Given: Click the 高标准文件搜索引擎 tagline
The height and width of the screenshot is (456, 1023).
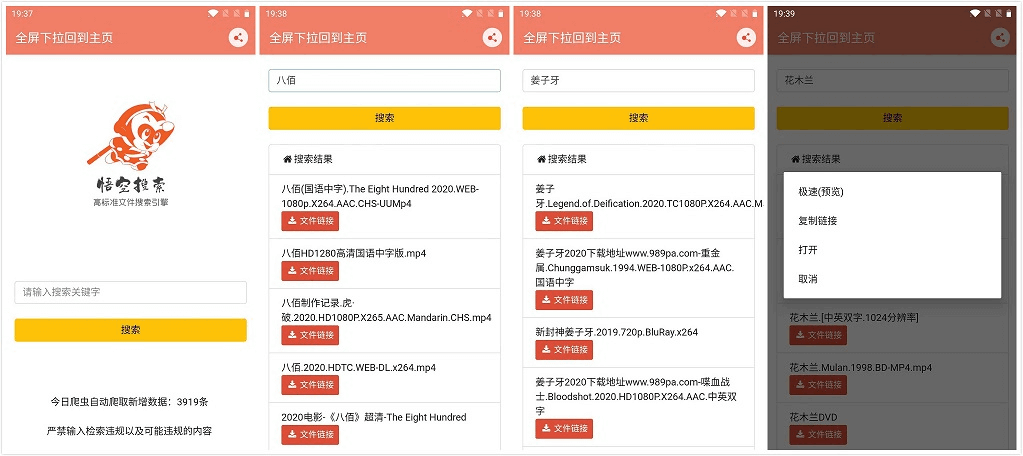Looking at the screenshot, I should 130,202.
